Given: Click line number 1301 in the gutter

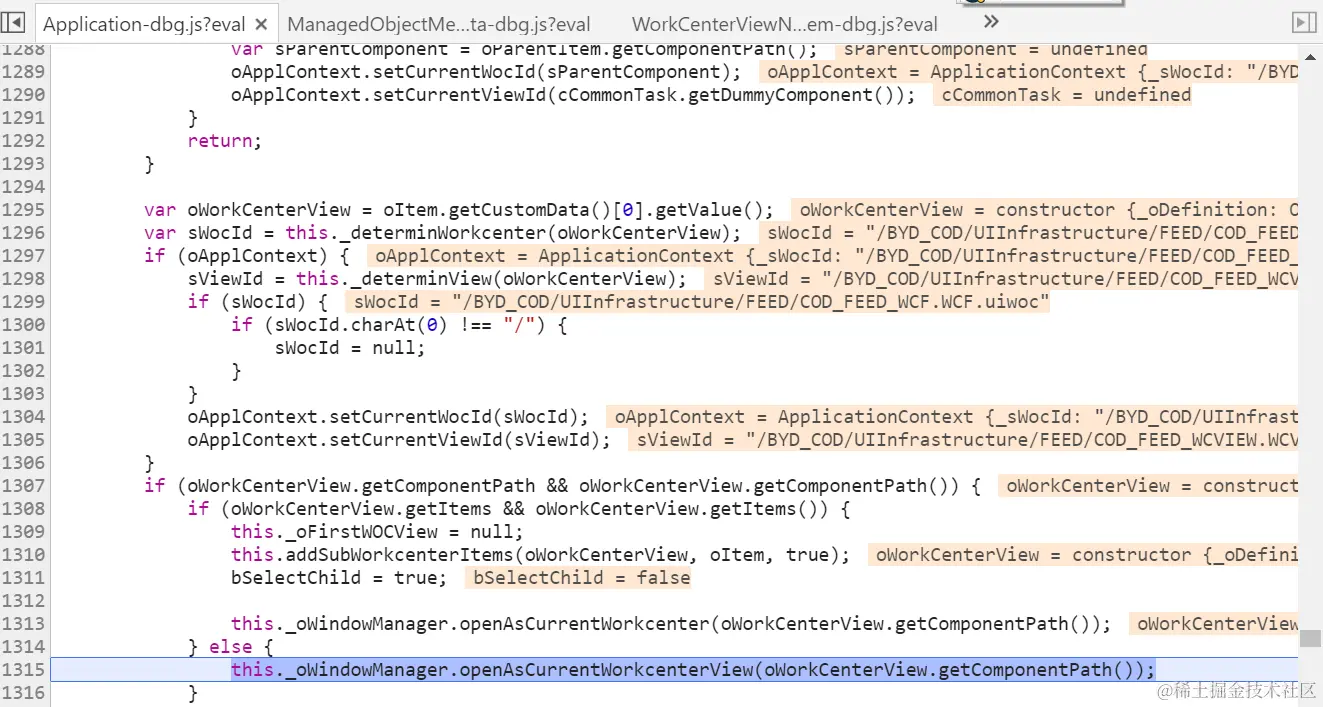Looking at the screenshot, I should pos(23,348).
